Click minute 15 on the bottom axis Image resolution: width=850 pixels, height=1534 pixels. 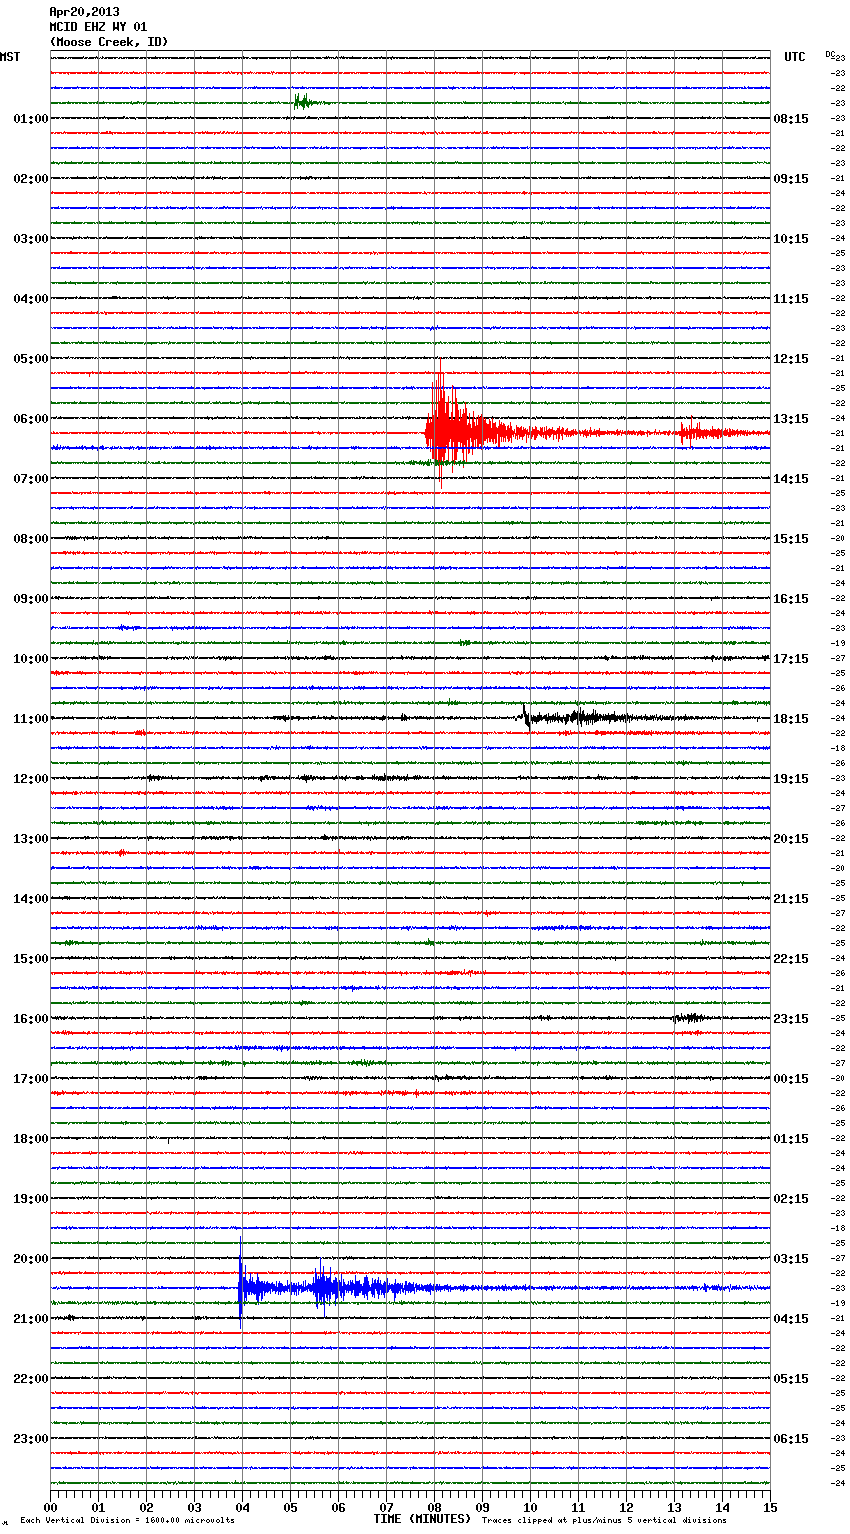(770, 1507)
